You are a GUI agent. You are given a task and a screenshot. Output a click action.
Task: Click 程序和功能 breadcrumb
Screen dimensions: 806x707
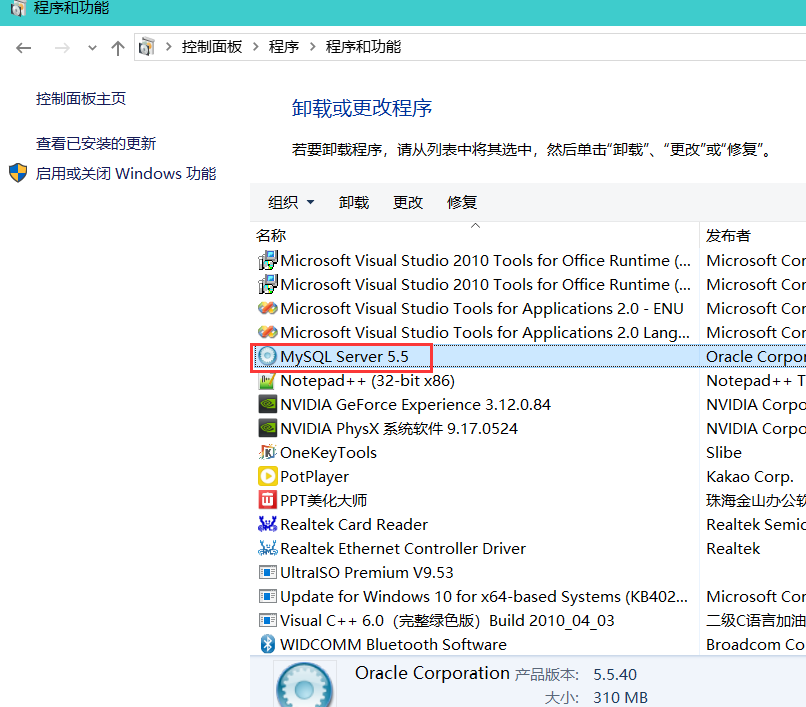[363, 47]
